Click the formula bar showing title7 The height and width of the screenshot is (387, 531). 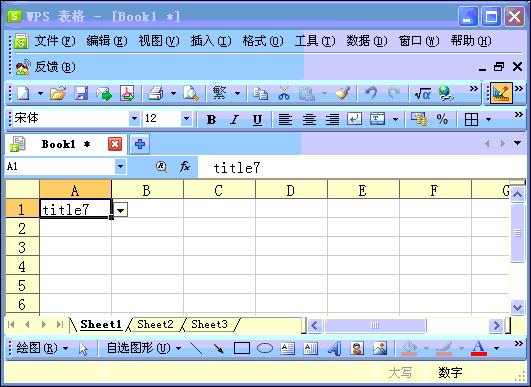362,167
